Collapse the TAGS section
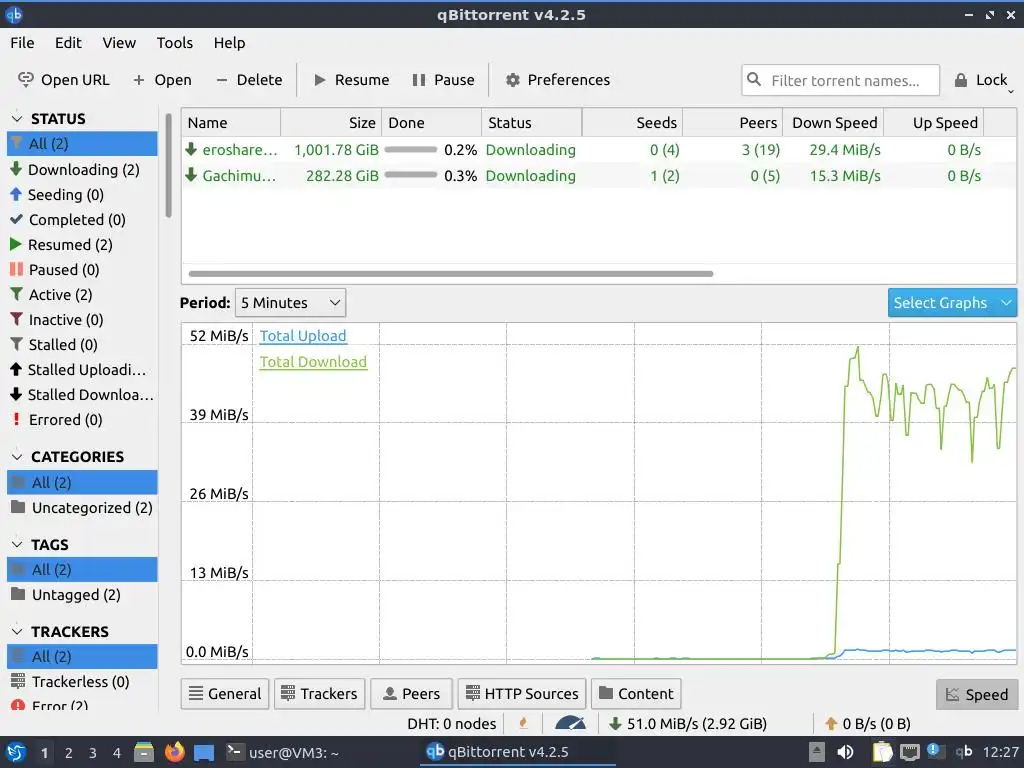Screen dimensions: 1024x768 17,544
